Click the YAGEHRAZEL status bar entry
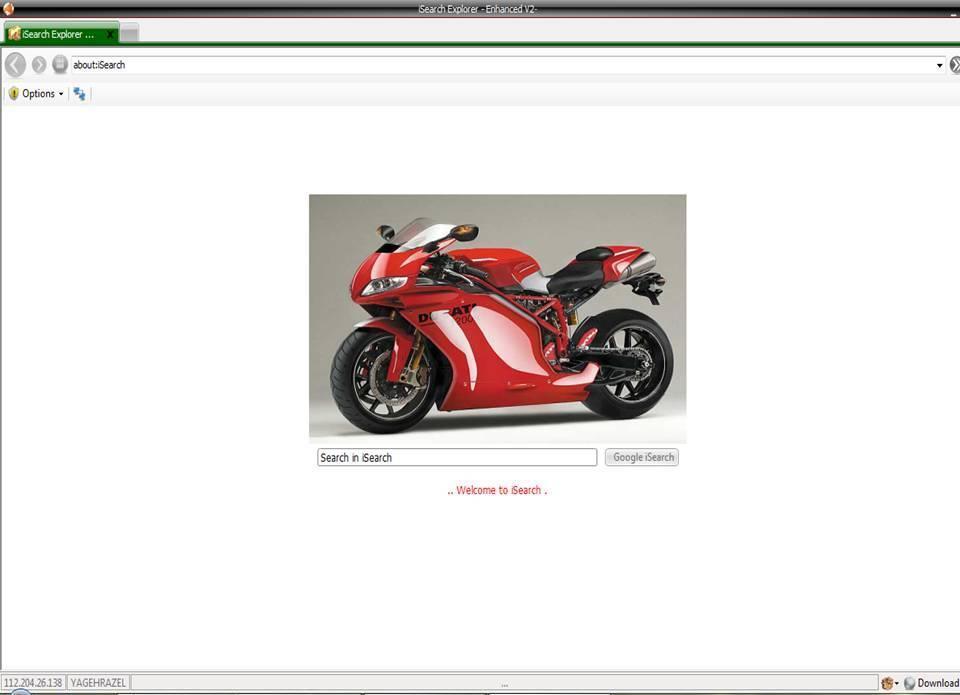960x695 pixels. click(x=98, y=683)
